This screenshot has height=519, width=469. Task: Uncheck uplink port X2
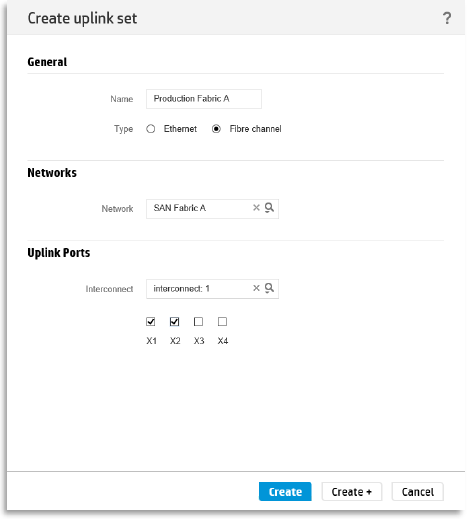coord(174,321)
